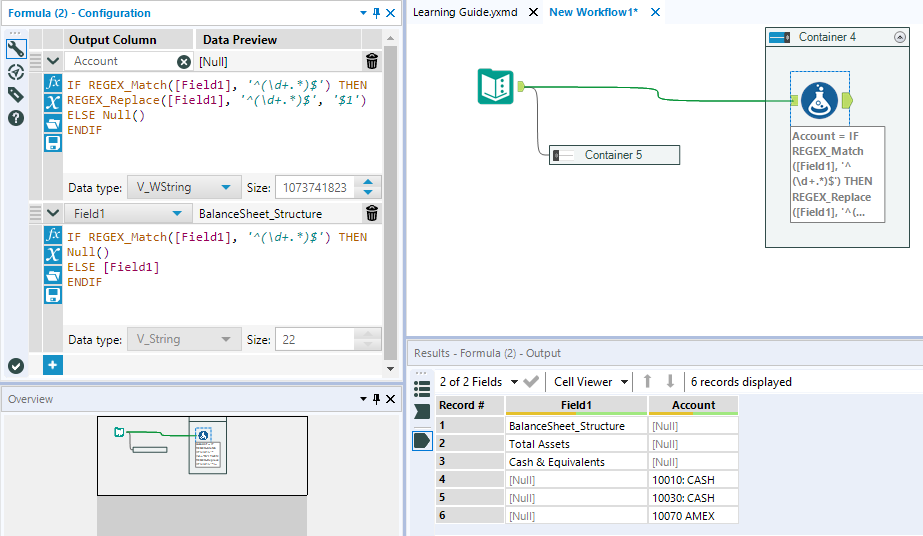This screenshot has height=536, width=923.
Task: Open the Annotation tag icon
Action: 16,95
